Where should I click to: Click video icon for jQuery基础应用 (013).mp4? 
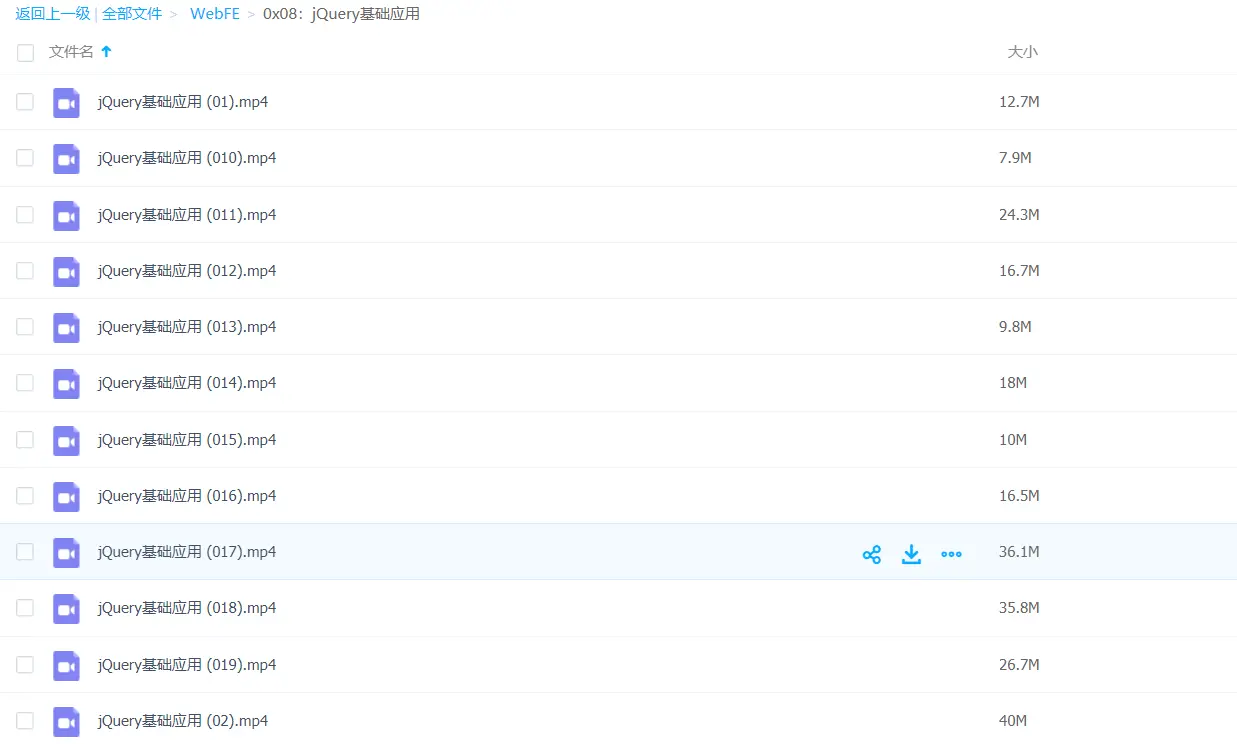(66, 327)
